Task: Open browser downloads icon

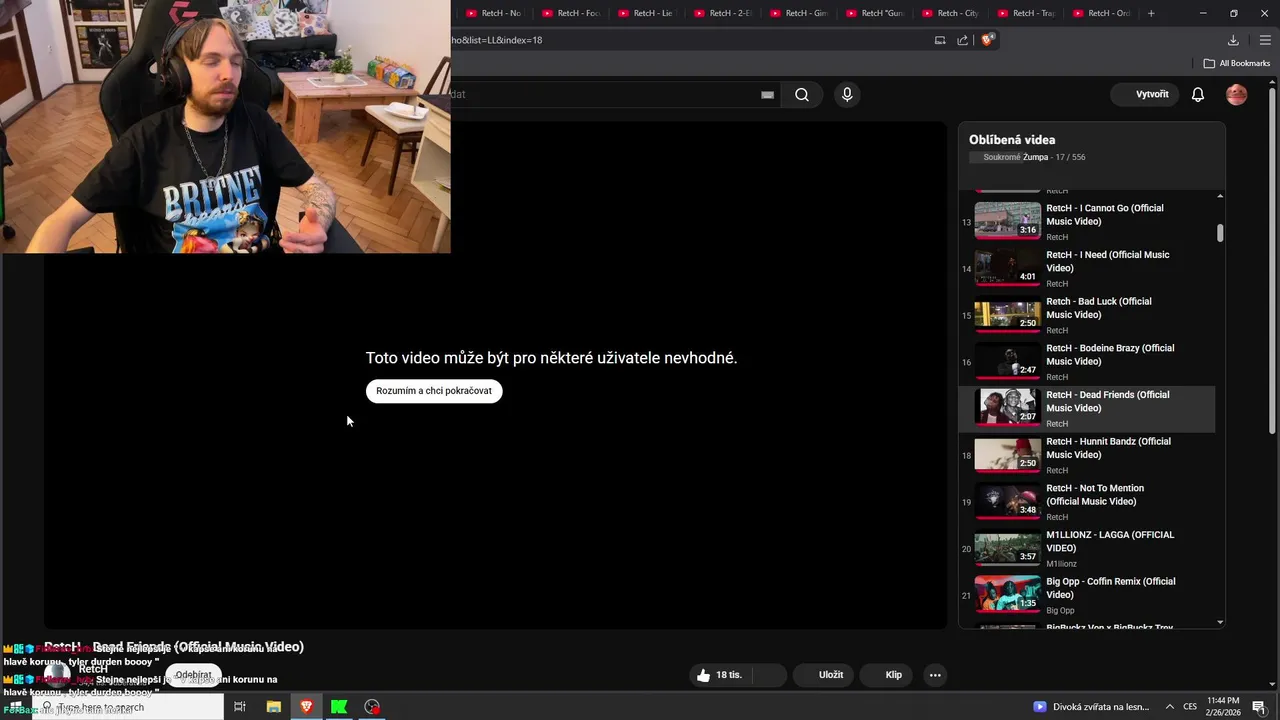Action: click(1233, 40)
